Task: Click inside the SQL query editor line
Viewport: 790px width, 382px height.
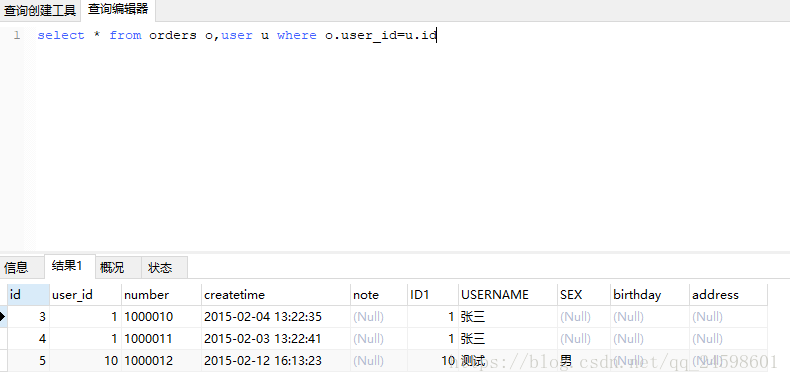Action: [x=237, y=35]
